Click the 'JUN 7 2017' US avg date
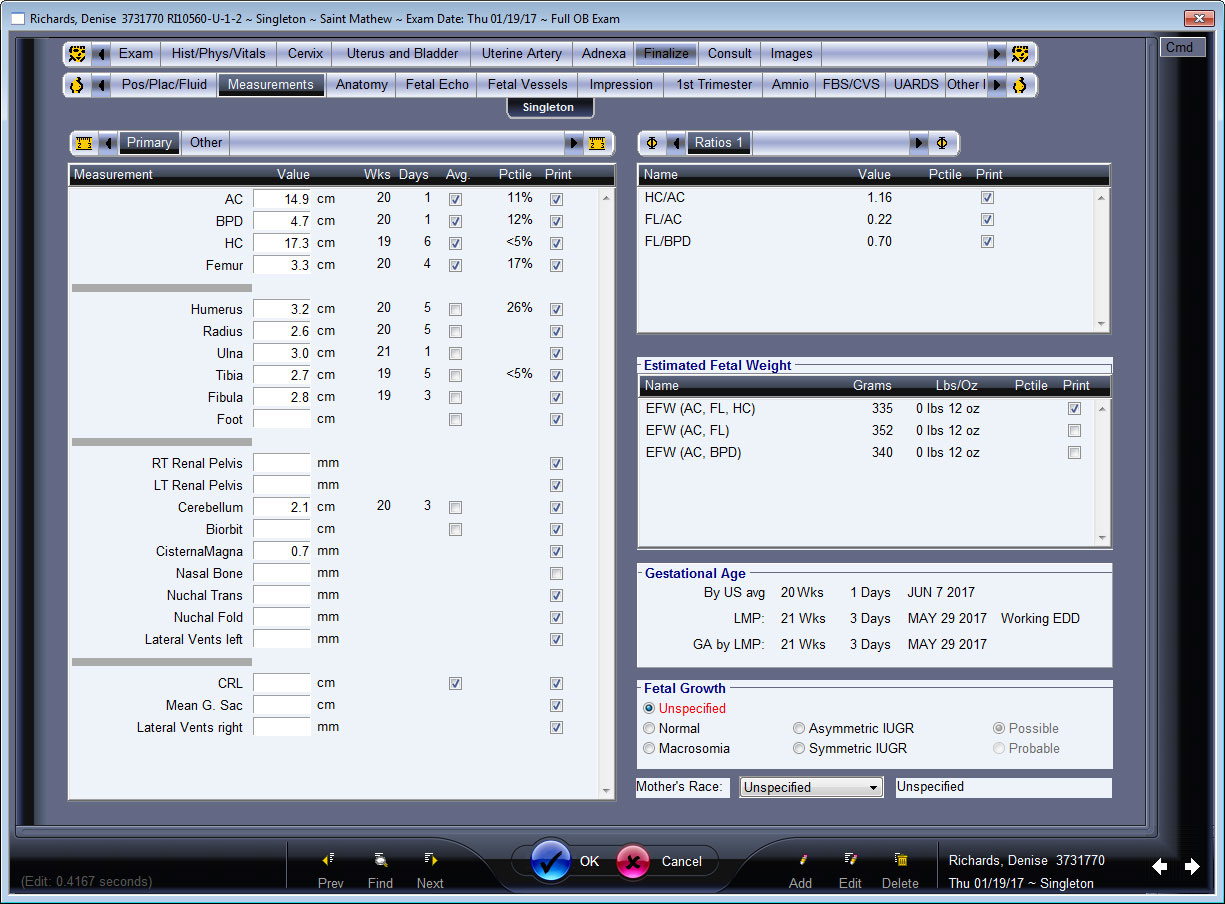 941,593
